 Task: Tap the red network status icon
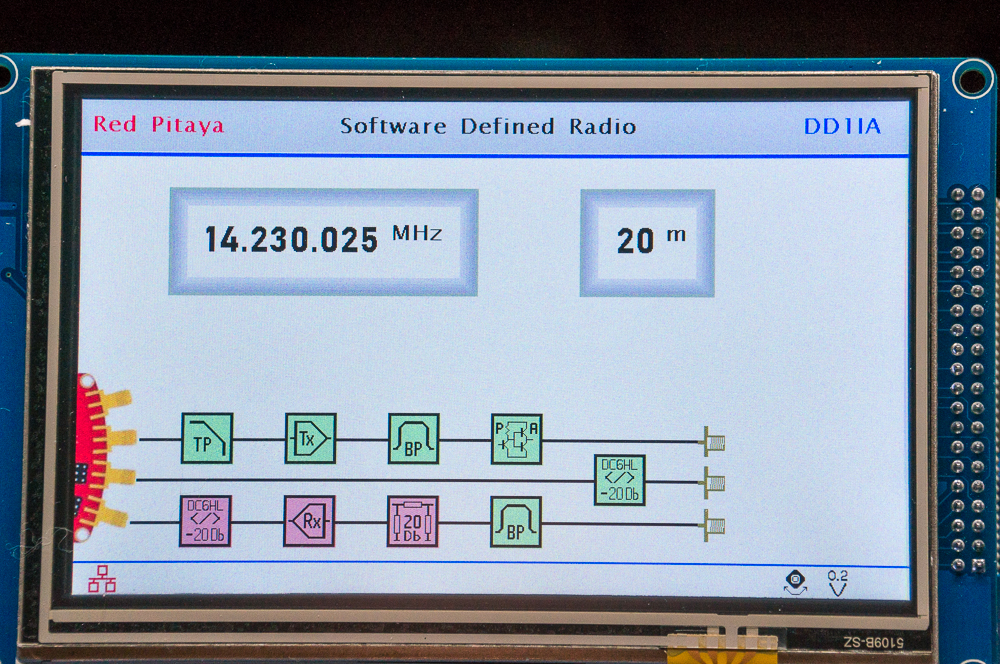click(102, 579)
